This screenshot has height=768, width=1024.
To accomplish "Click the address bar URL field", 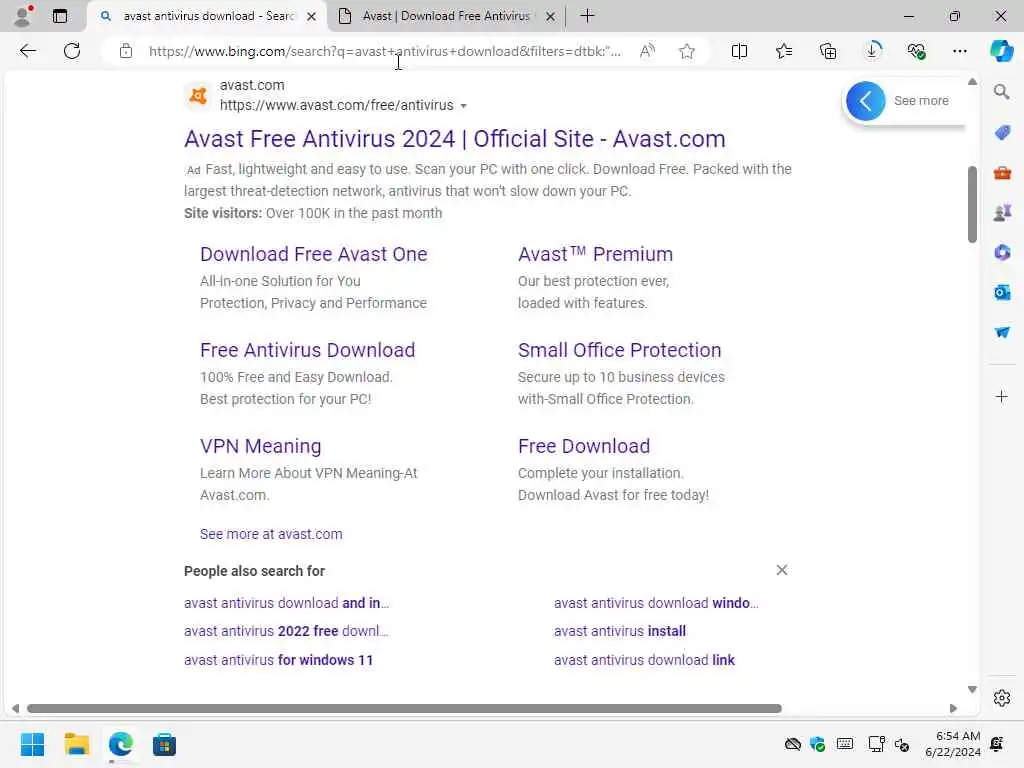I will (x=385, y=51).
